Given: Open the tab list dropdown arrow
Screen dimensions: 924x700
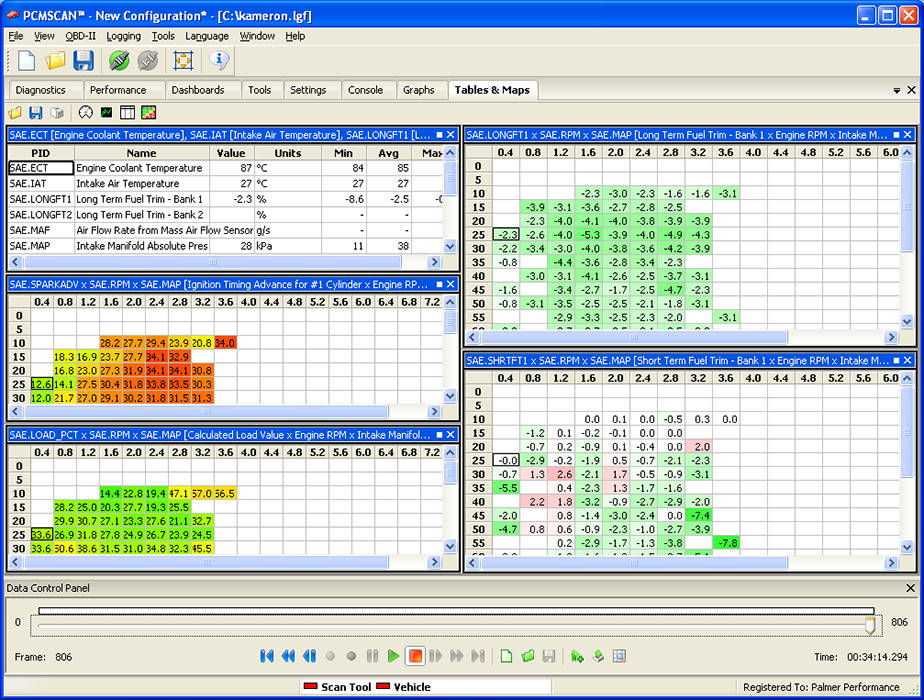Looking at the screenshot, I should [x=897, y=90].
